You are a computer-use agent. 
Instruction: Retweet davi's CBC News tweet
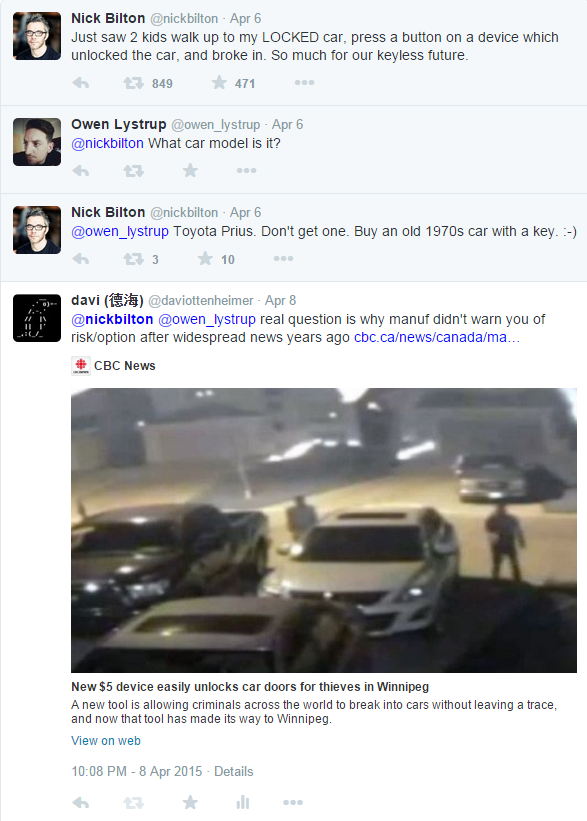pyautogui.click(x=134, y=802)
